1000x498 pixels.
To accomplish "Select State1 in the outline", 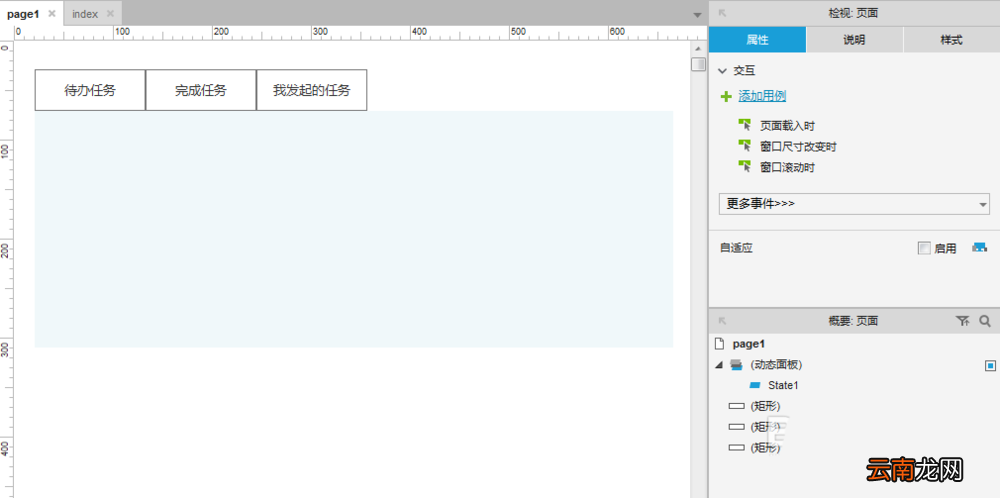I will [783, 385].
